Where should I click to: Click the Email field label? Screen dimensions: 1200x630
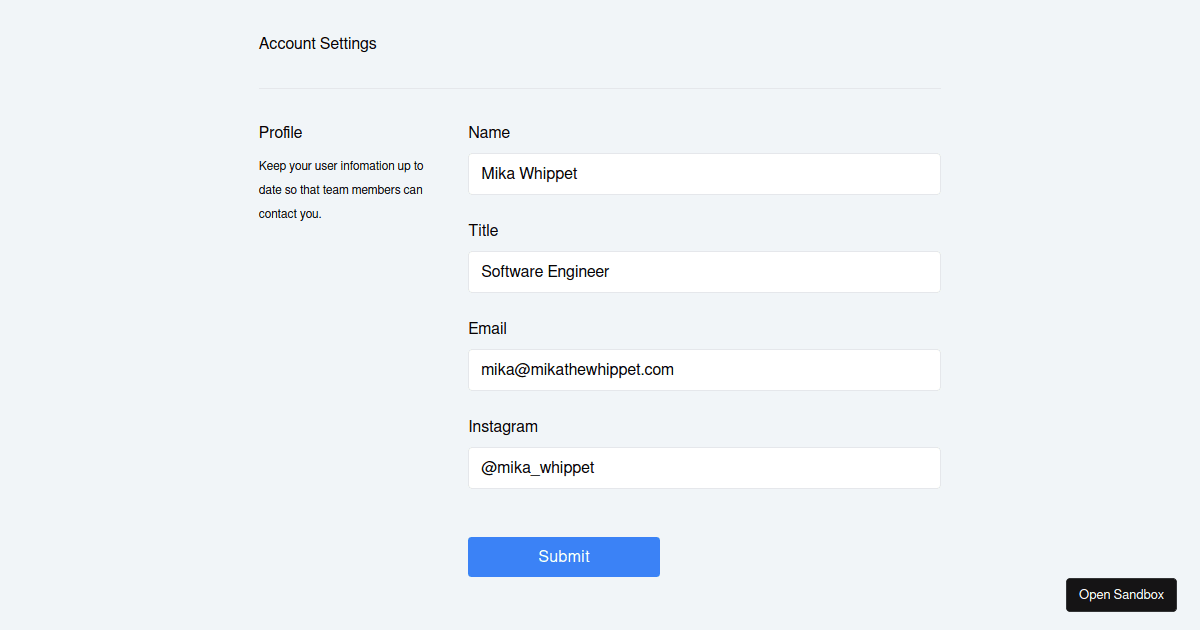pyautogui.click(x=487, y=329)
